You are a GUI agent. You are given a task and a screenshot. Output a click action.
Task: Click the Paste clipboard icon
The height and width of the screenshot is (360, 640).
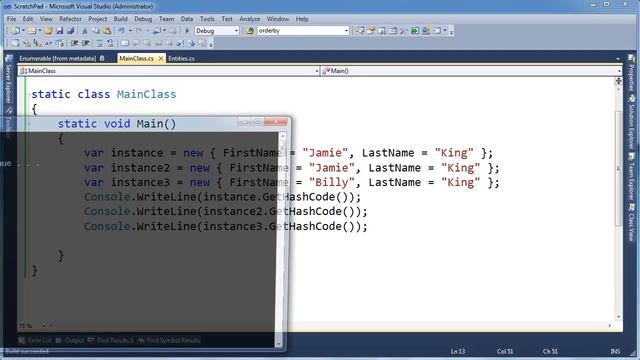[107, 31]
